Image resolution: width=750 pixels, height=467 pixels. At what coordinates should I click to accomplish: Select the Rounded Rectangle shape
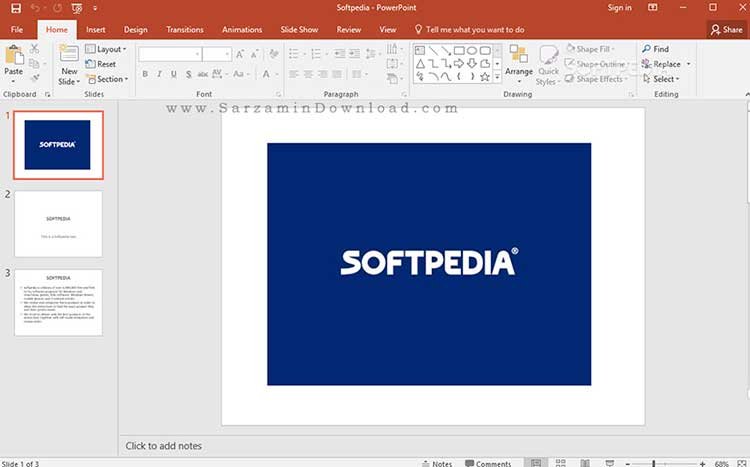[485, 50]
